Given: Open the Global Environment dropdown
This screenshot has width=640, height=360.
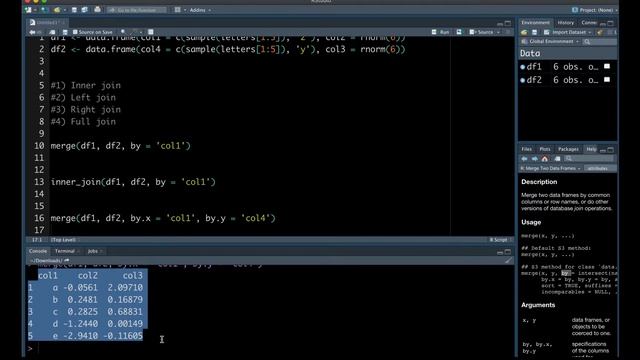Looking at the screenshot, I should coord(550,42).
